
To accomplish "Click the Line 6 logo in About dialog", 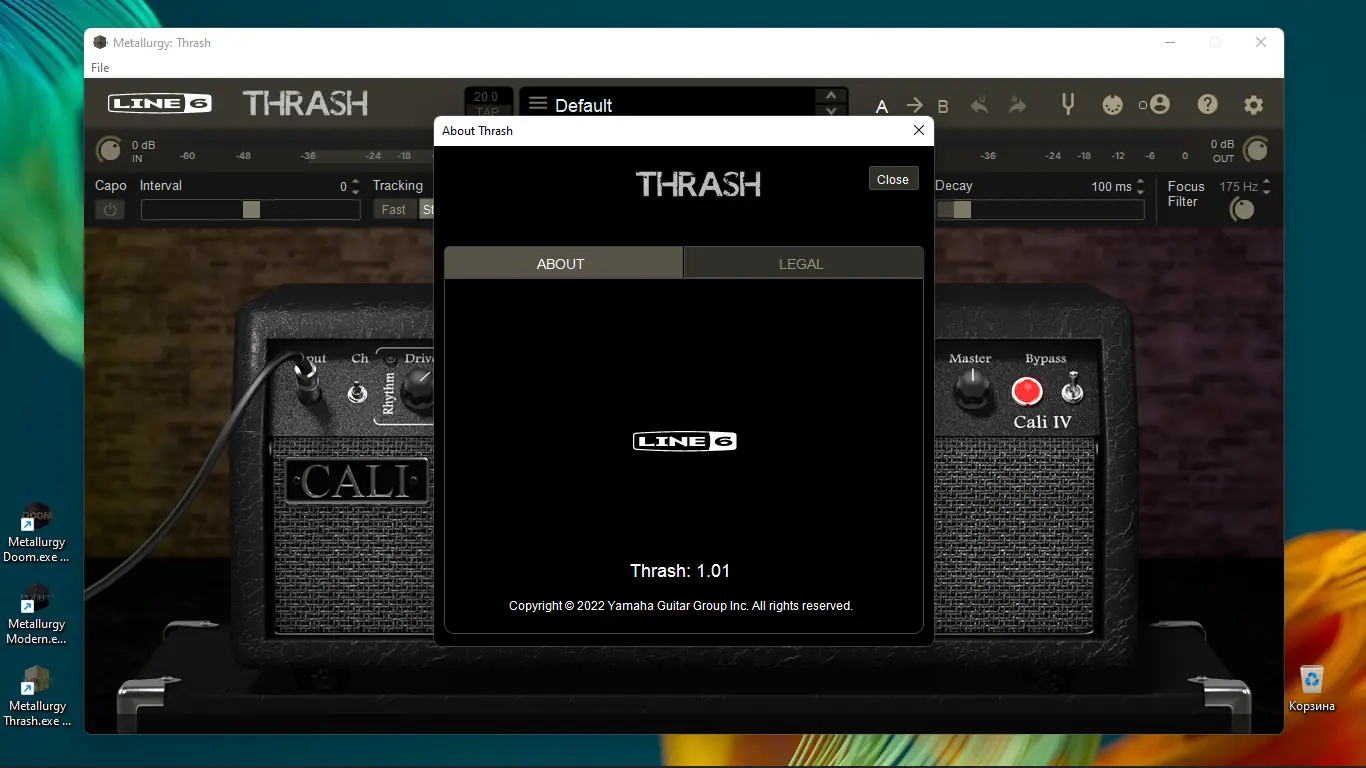I will (685, 441).
